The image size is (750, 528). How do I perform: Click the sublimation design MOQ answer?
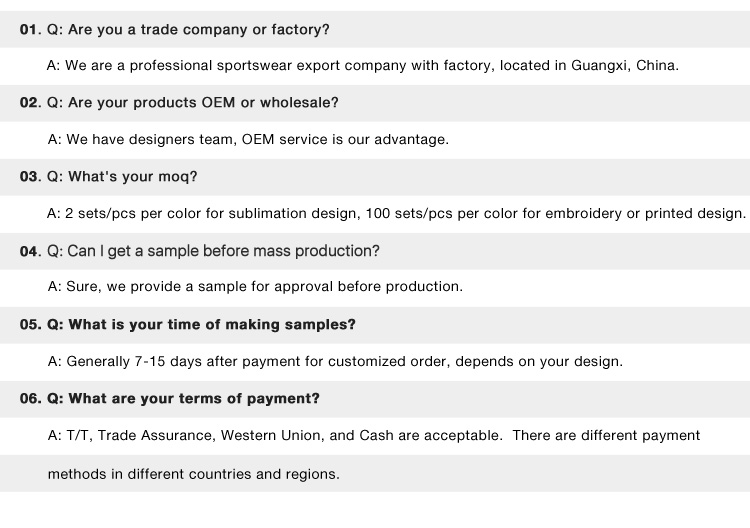[x=396, y=213]
